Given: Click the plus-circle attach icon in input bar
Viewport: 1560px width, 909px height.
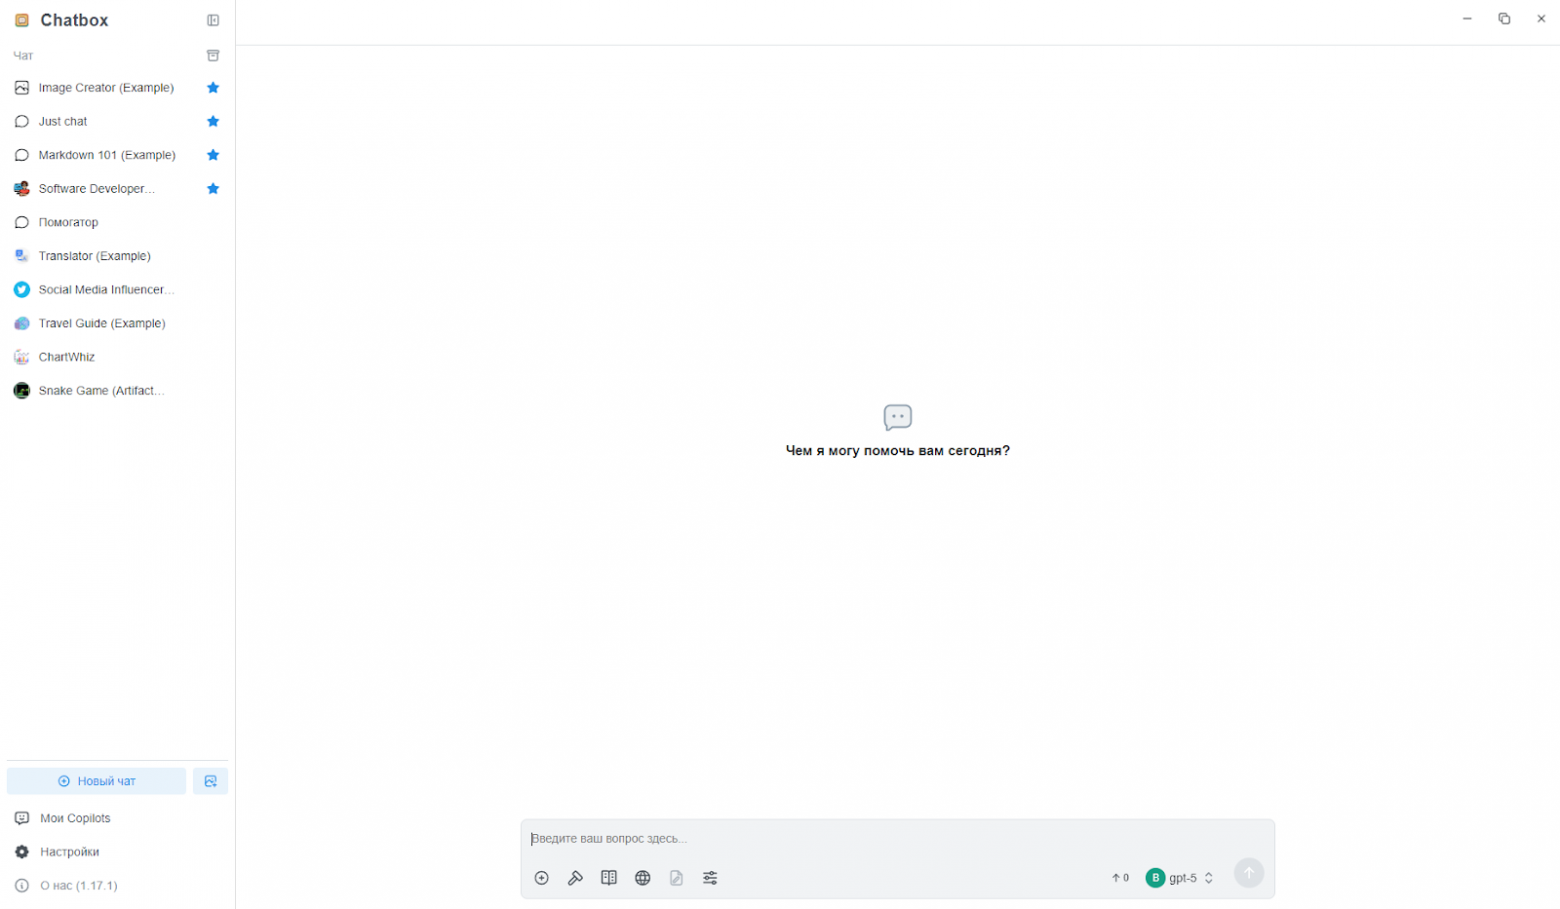Looking at the screenshot, I should [x=542, y=878].
